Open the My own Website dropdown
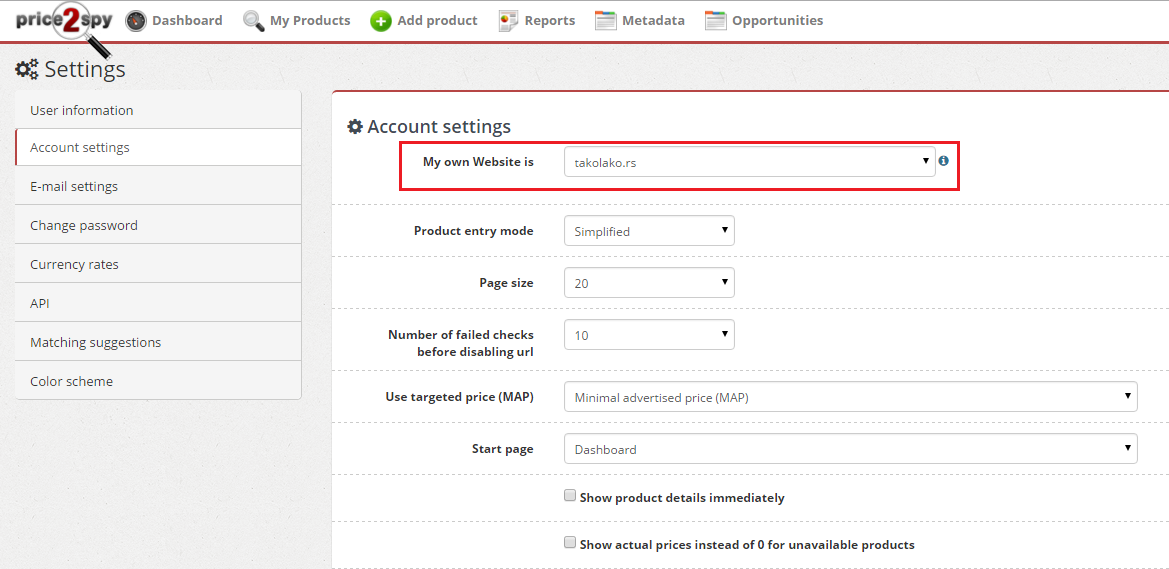 pyautogui.click(x=749, y=162)
